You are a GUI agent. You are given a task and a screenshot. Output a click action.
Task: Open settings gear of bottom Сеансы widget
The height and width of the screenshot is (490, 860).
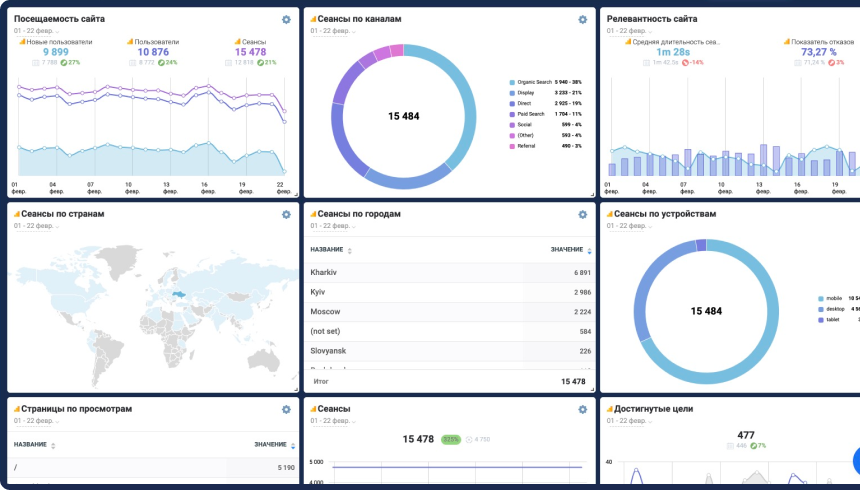(583, 409)
